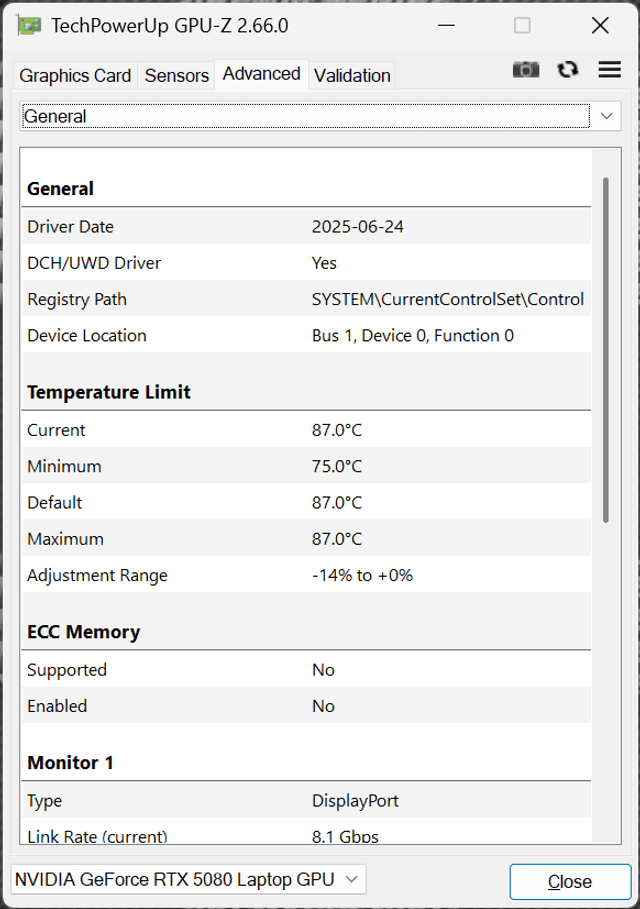Select the Type value DisplayPort
The height and width of the screenshot is (909, 640).
click(355, 801)
